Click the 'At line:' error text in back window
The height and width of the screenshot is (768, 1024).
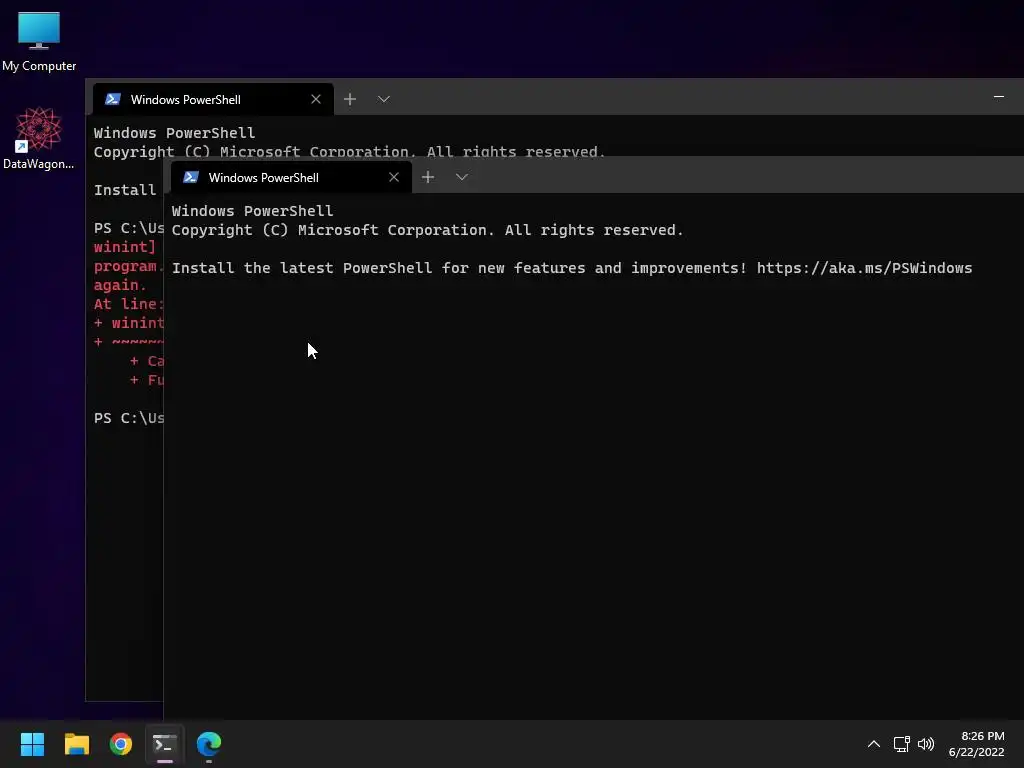pyautogui.click(x=127, y=304)
